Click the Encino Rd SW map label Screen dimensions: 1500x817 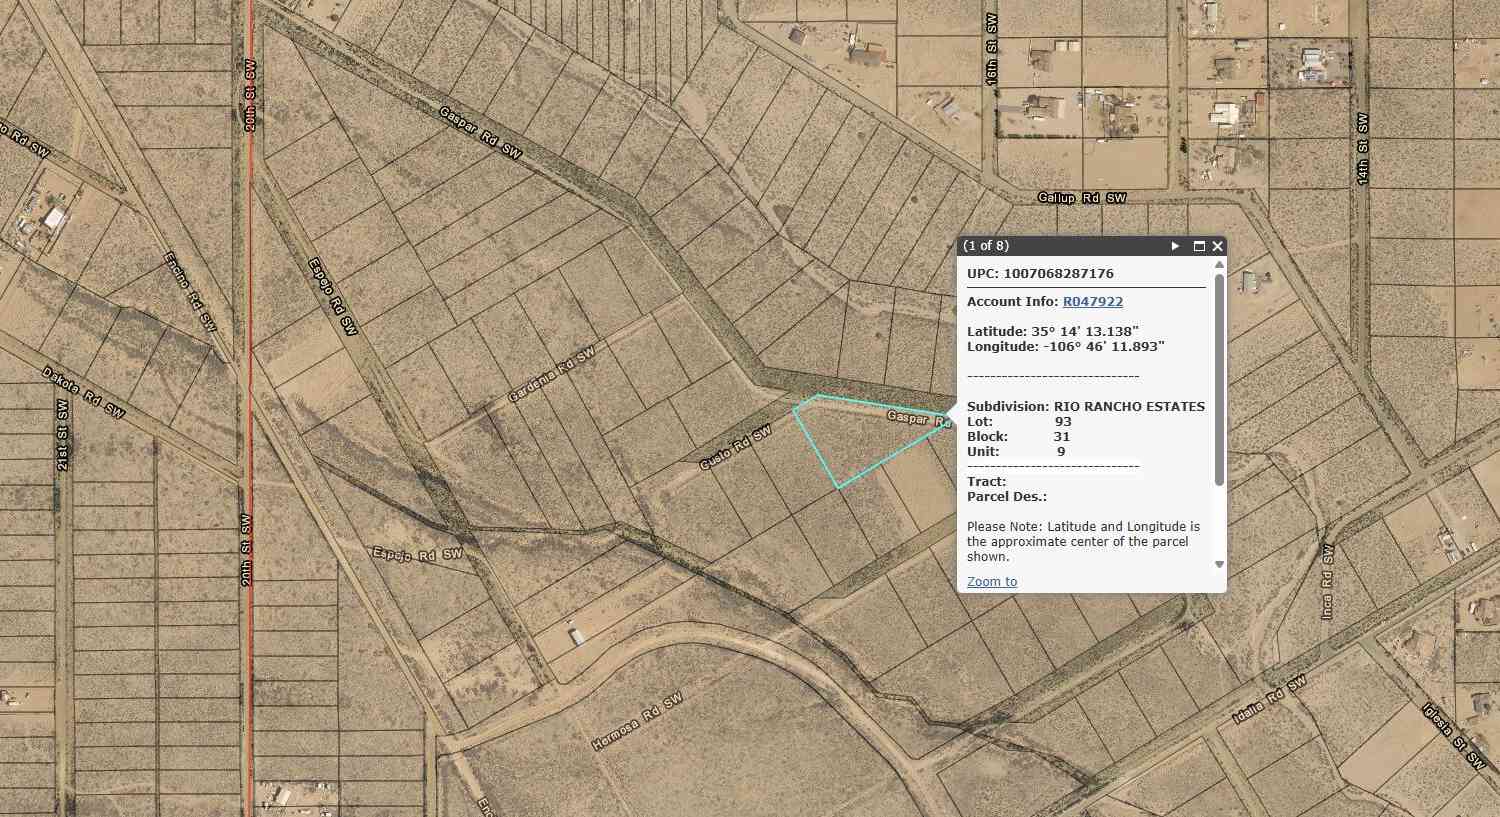pyautogui.click(x=190, y=291)
